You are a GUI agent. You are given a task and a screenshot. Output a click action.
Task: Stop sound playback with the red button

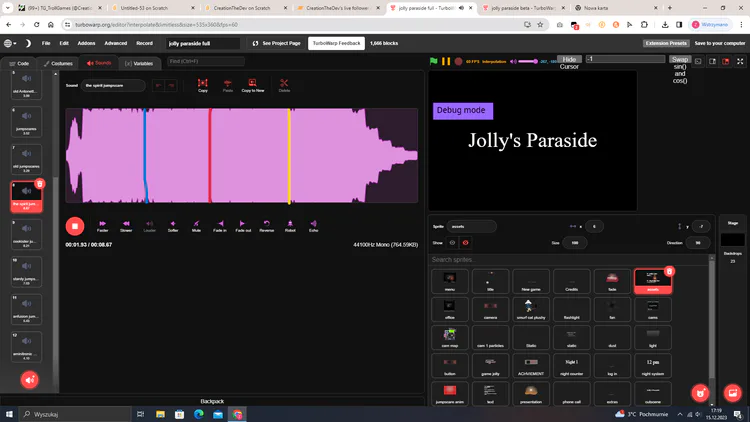coord(75,226)
